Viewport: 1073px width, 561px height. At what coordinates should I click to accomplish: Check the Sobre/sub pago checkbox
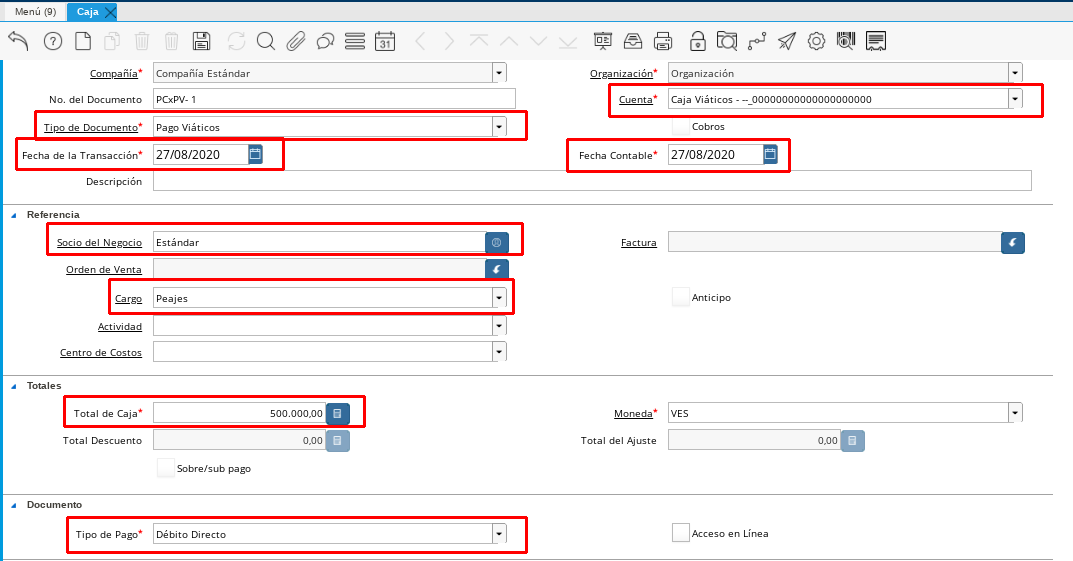click(x=166, y=468)
